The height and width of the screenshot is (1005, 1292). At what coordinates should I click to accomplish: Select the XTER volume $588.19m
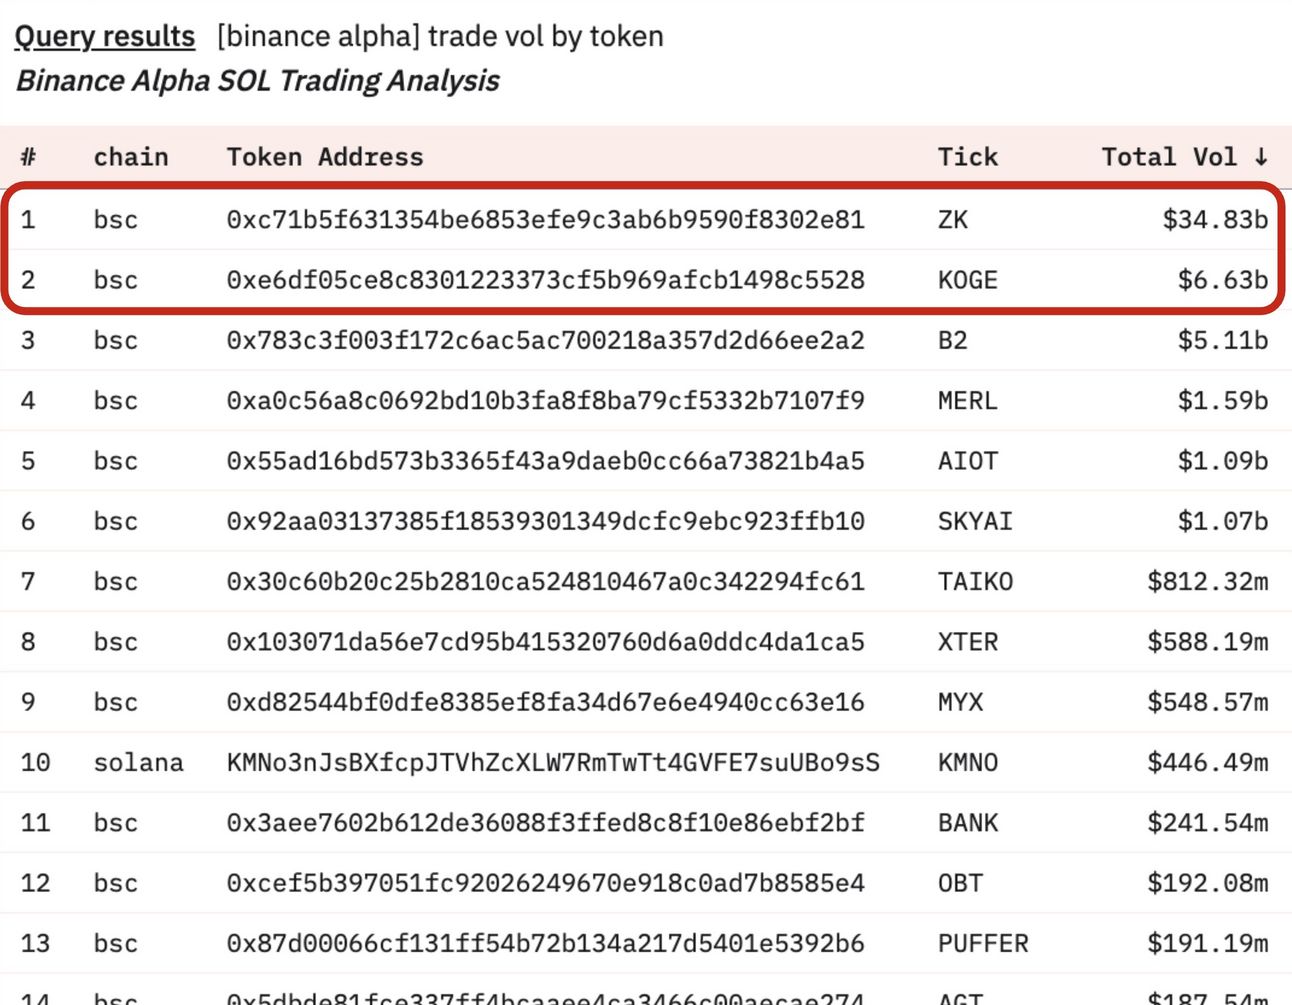1208,641
